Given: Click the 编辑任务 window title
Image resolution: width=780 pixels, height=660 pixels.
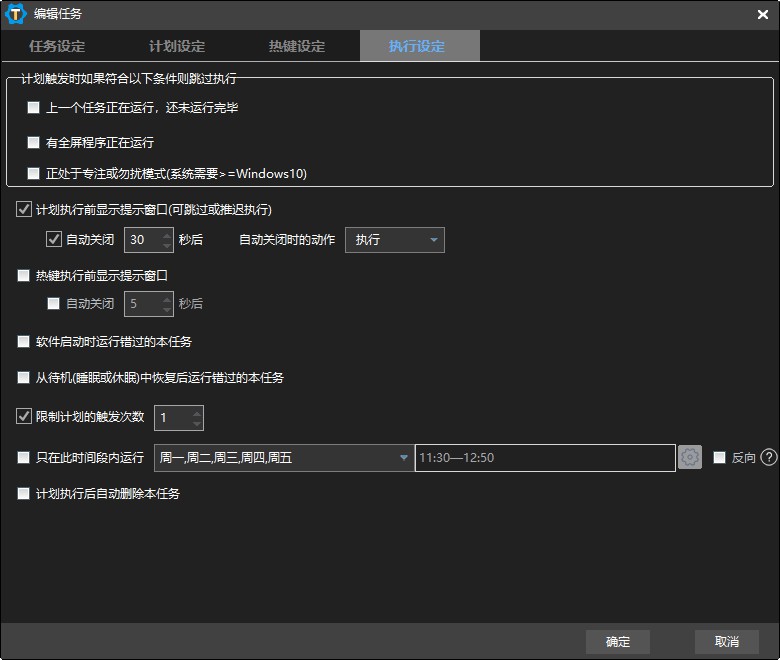Looking at the screenshot, I should 58,14.
